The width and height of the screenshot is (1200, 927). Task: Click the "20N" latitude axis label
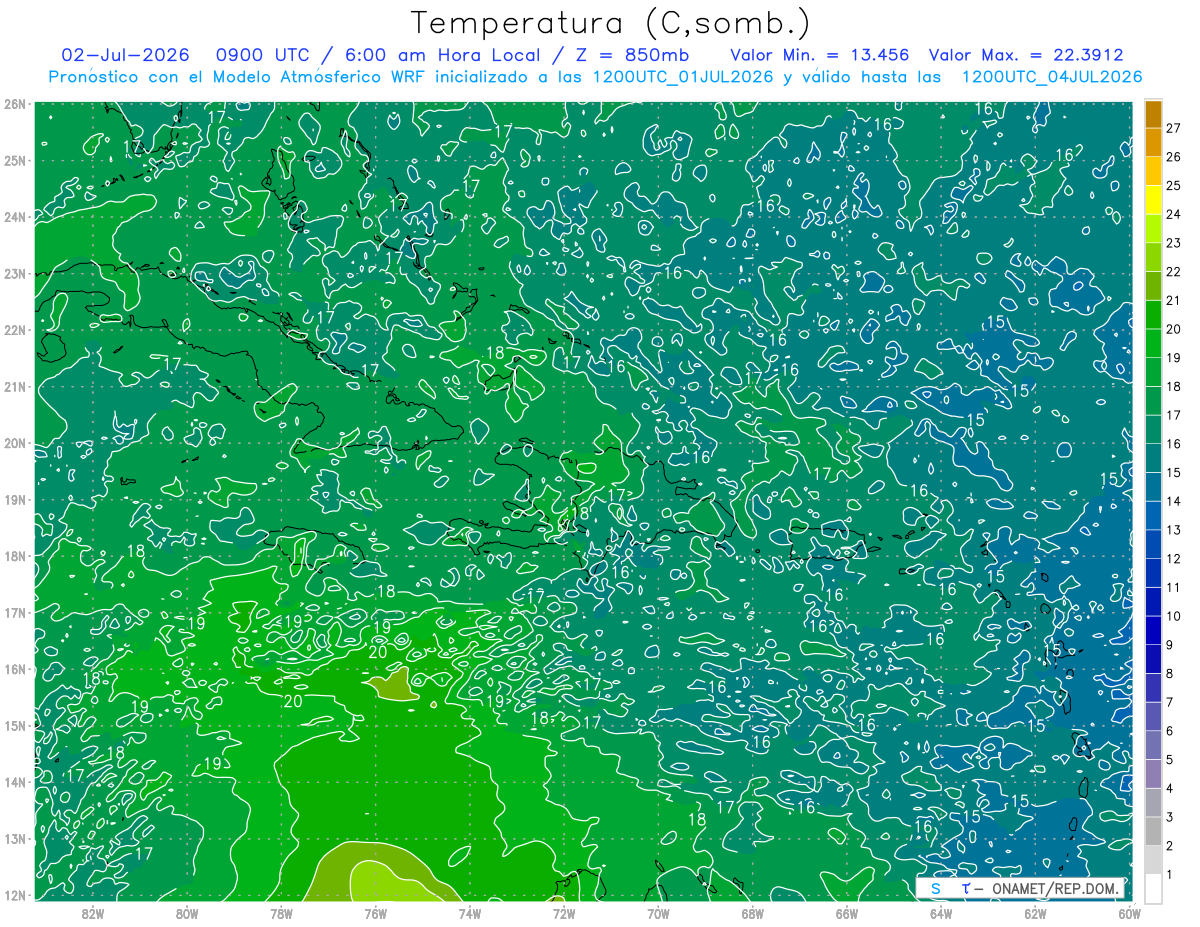(15, 443)
